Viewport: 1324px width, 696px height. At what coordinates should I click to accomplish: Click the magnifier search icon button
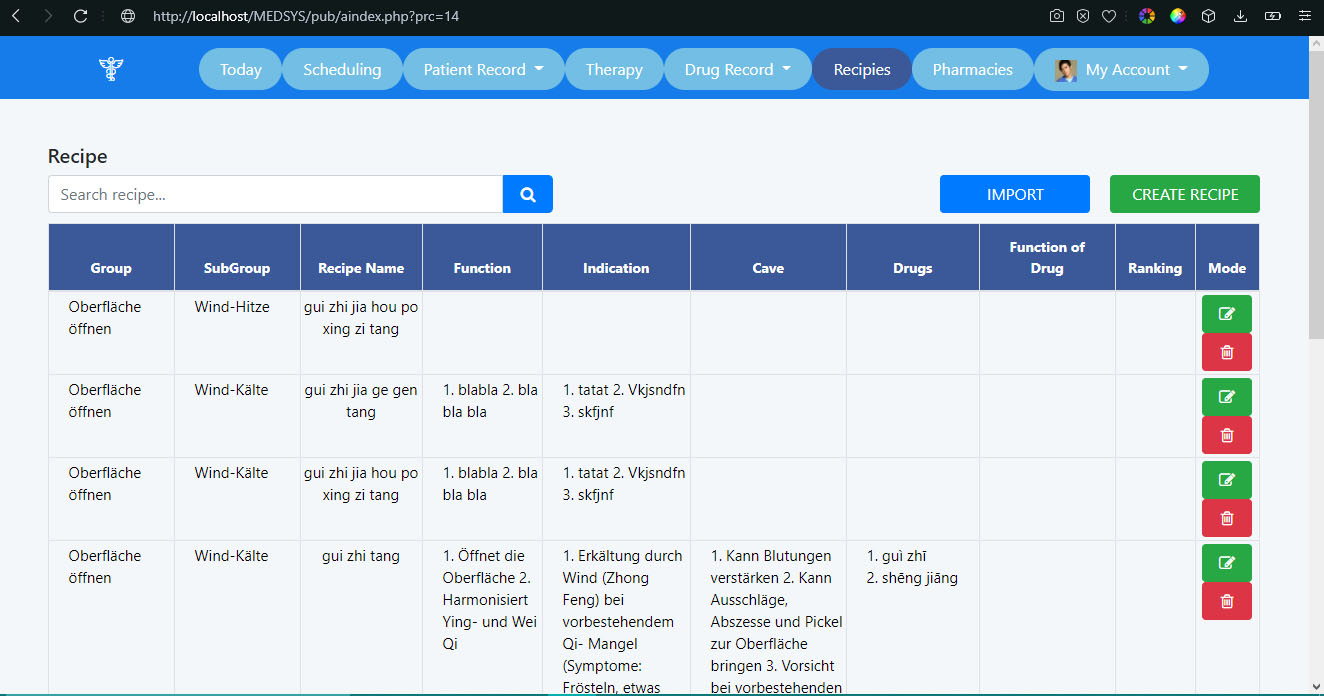coord(527,194)
